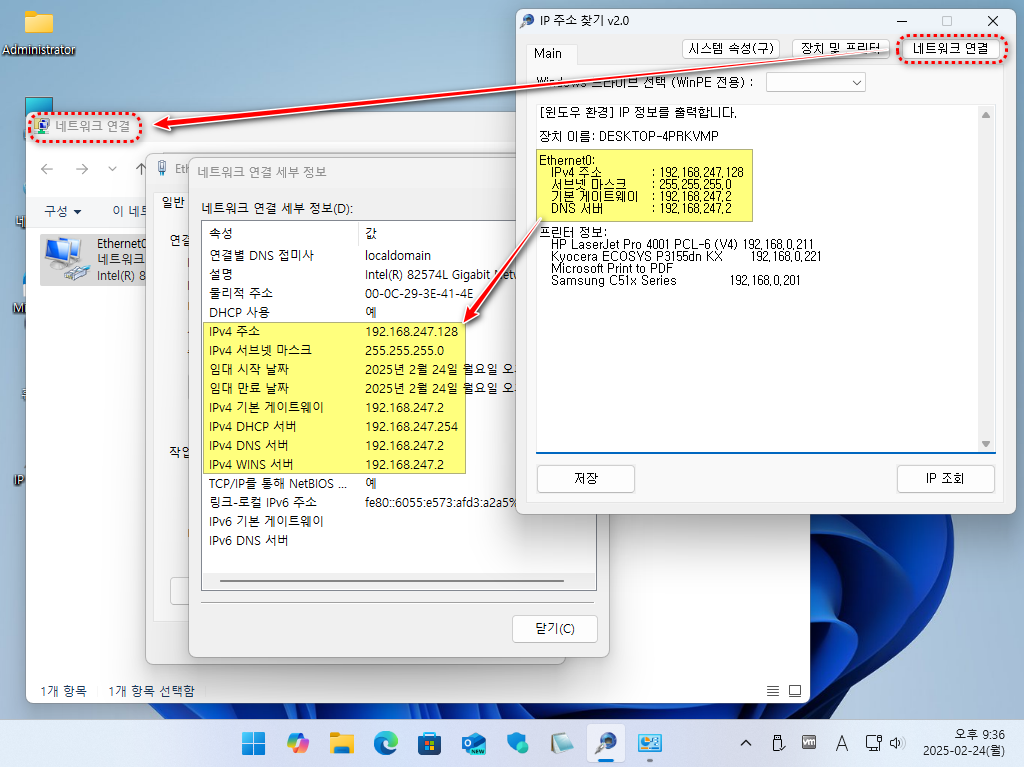Click the HP LaserJet Pro 4001 printer line

coord(682,244)
